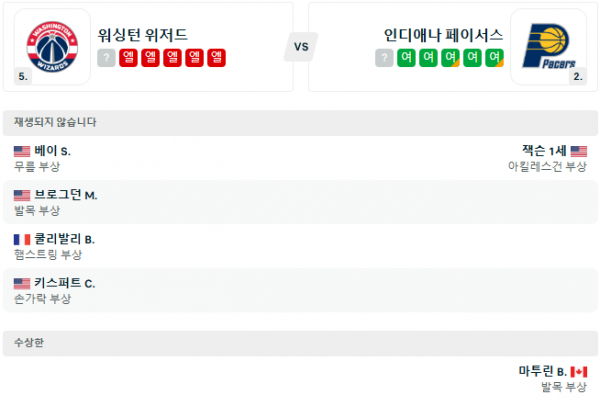View 마투린 B. player details
Image resolution: width=600 pixels, height=406 pixels.
(542, 371)
